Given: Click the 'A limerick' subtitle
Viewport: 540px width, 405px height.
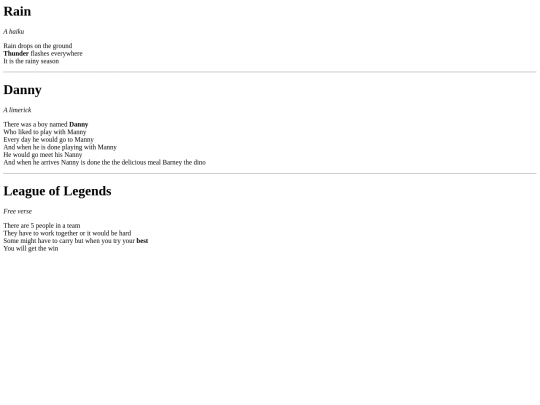Looking at the screenshot, I should pyautogui.click(x=17, y=110).
